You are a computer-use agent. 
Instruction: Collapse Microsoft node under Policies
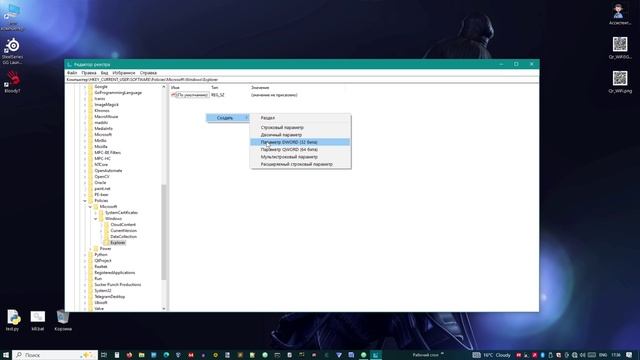pyautogui.click(x=90, y=207)
